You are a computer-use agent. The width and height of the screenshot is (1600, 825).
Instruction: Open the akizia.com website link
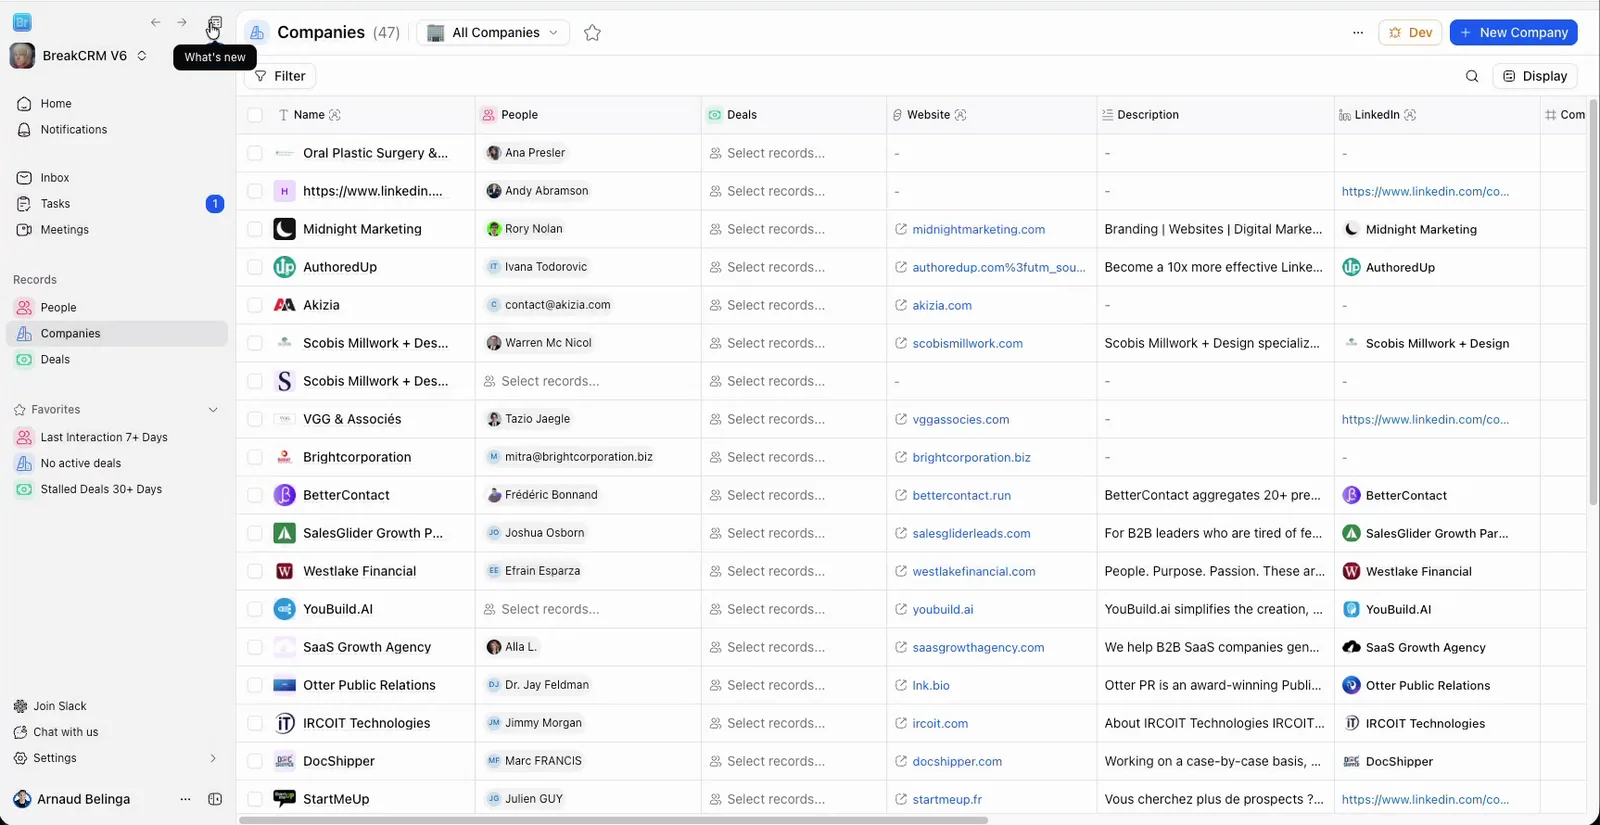coord(942,305)
